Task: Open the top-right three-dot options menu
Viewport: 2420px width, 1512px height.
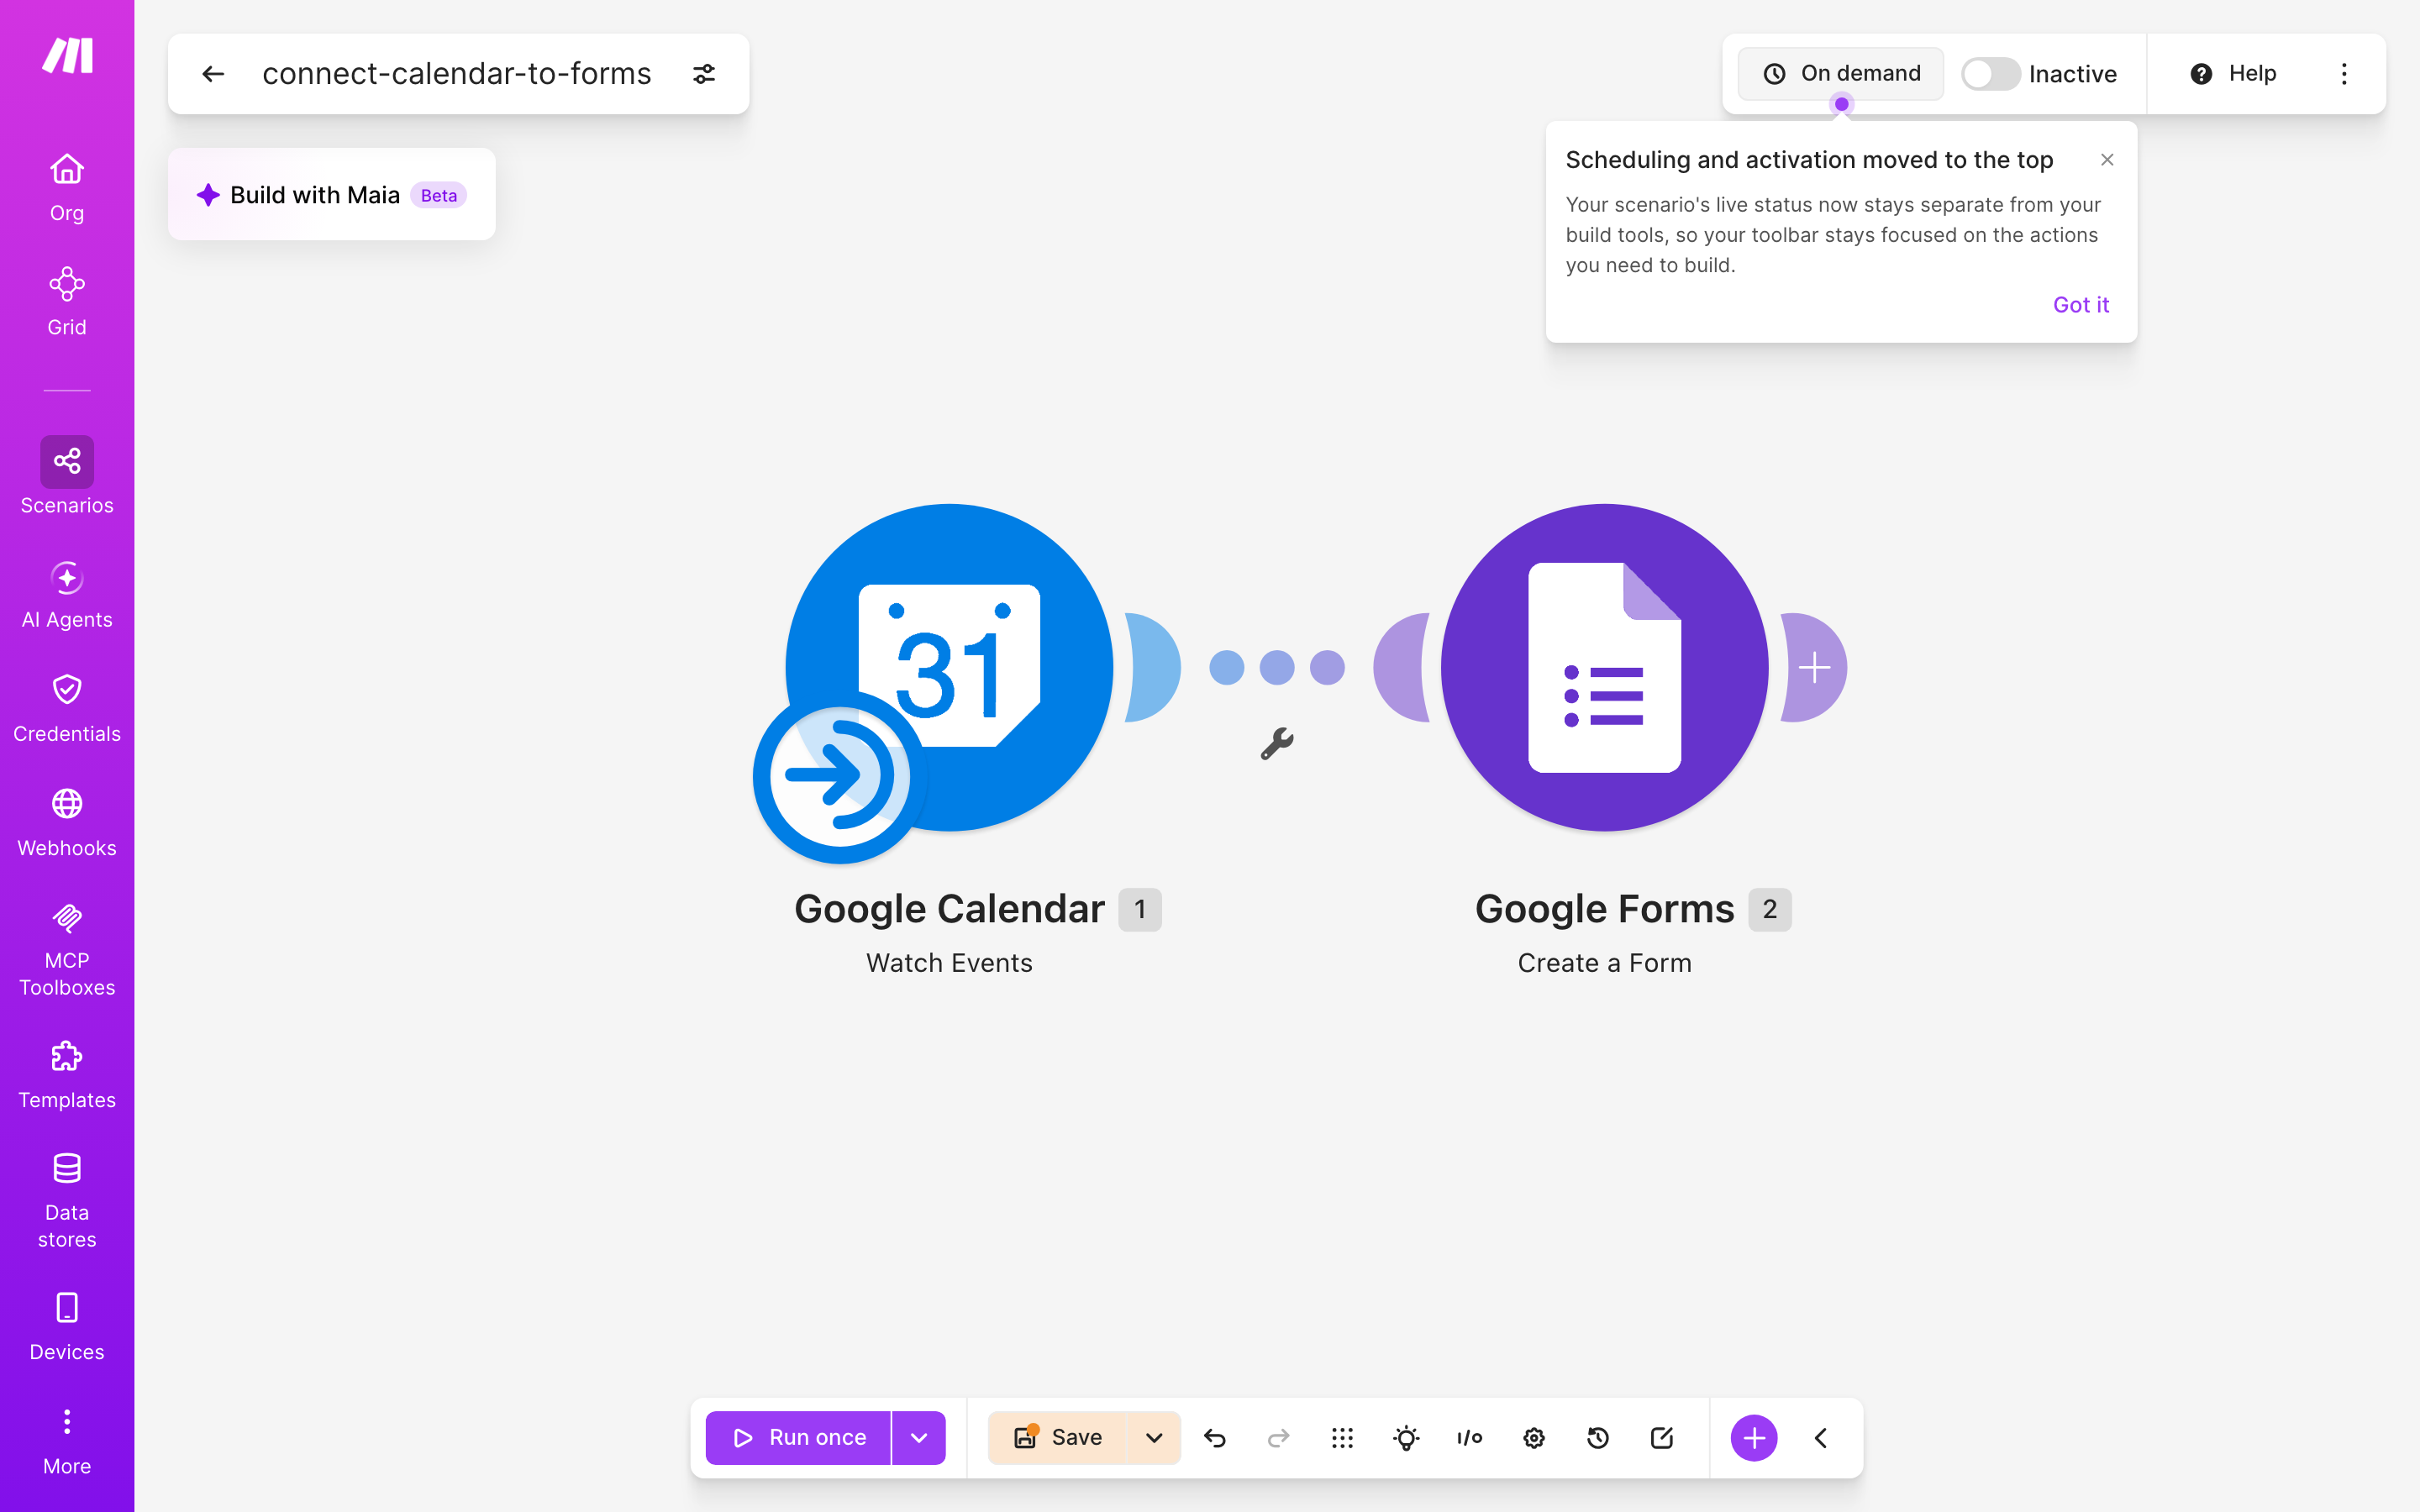Action: tap(2344, 74)
